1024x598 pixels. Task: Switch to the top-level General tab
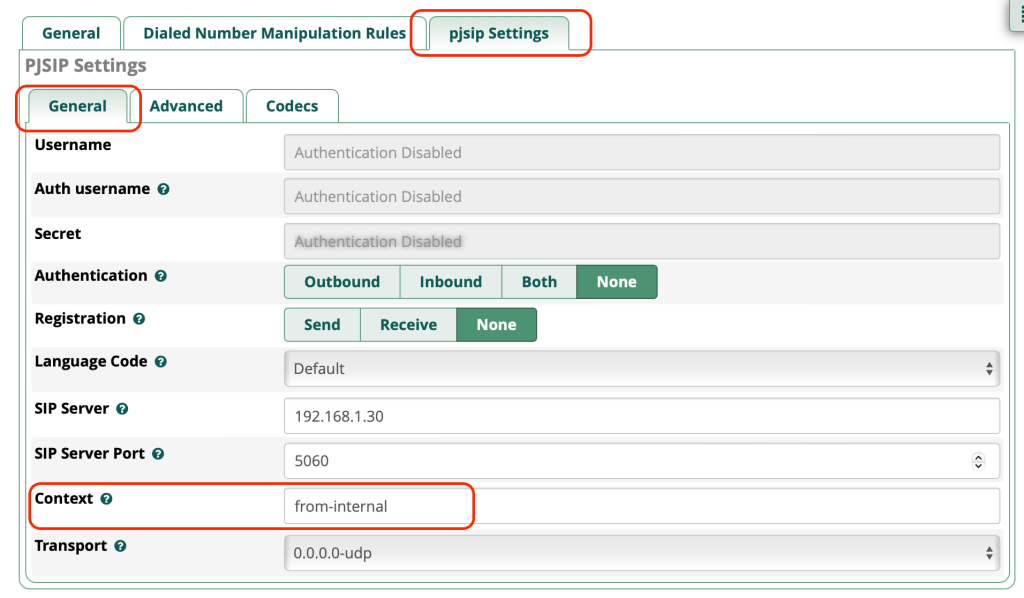(x=71, y=33)
